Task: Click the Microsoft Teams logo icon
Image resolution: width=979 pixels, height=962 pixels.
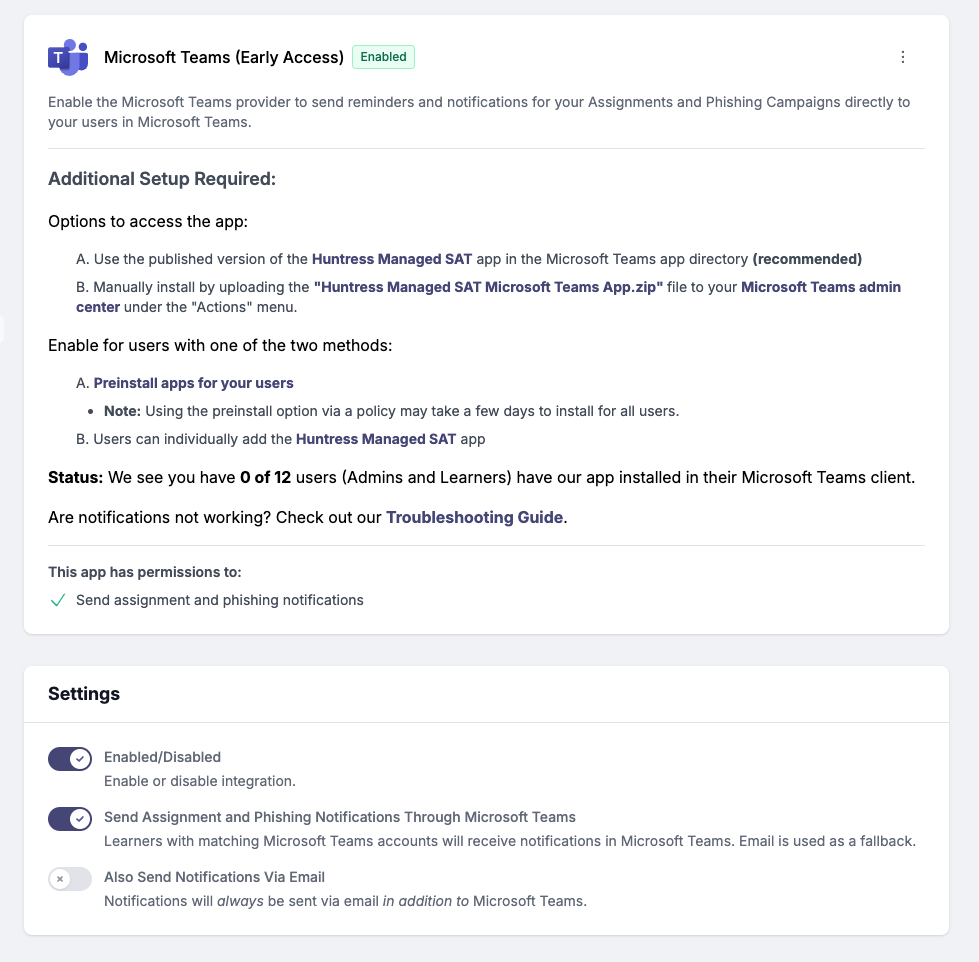Action: (x=68, y=57)
